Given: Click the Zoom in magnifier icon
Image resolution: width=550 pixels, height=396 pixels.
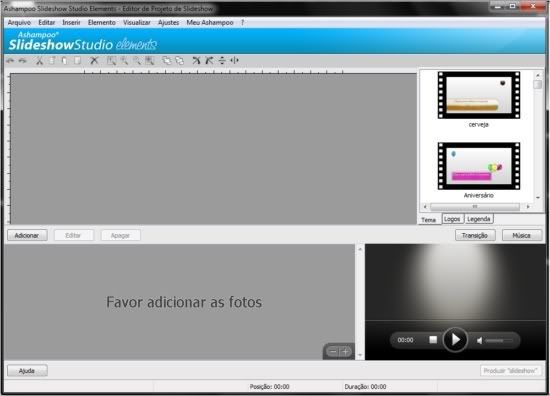Looking at the screenshot, I should click(x=124, y=61).
